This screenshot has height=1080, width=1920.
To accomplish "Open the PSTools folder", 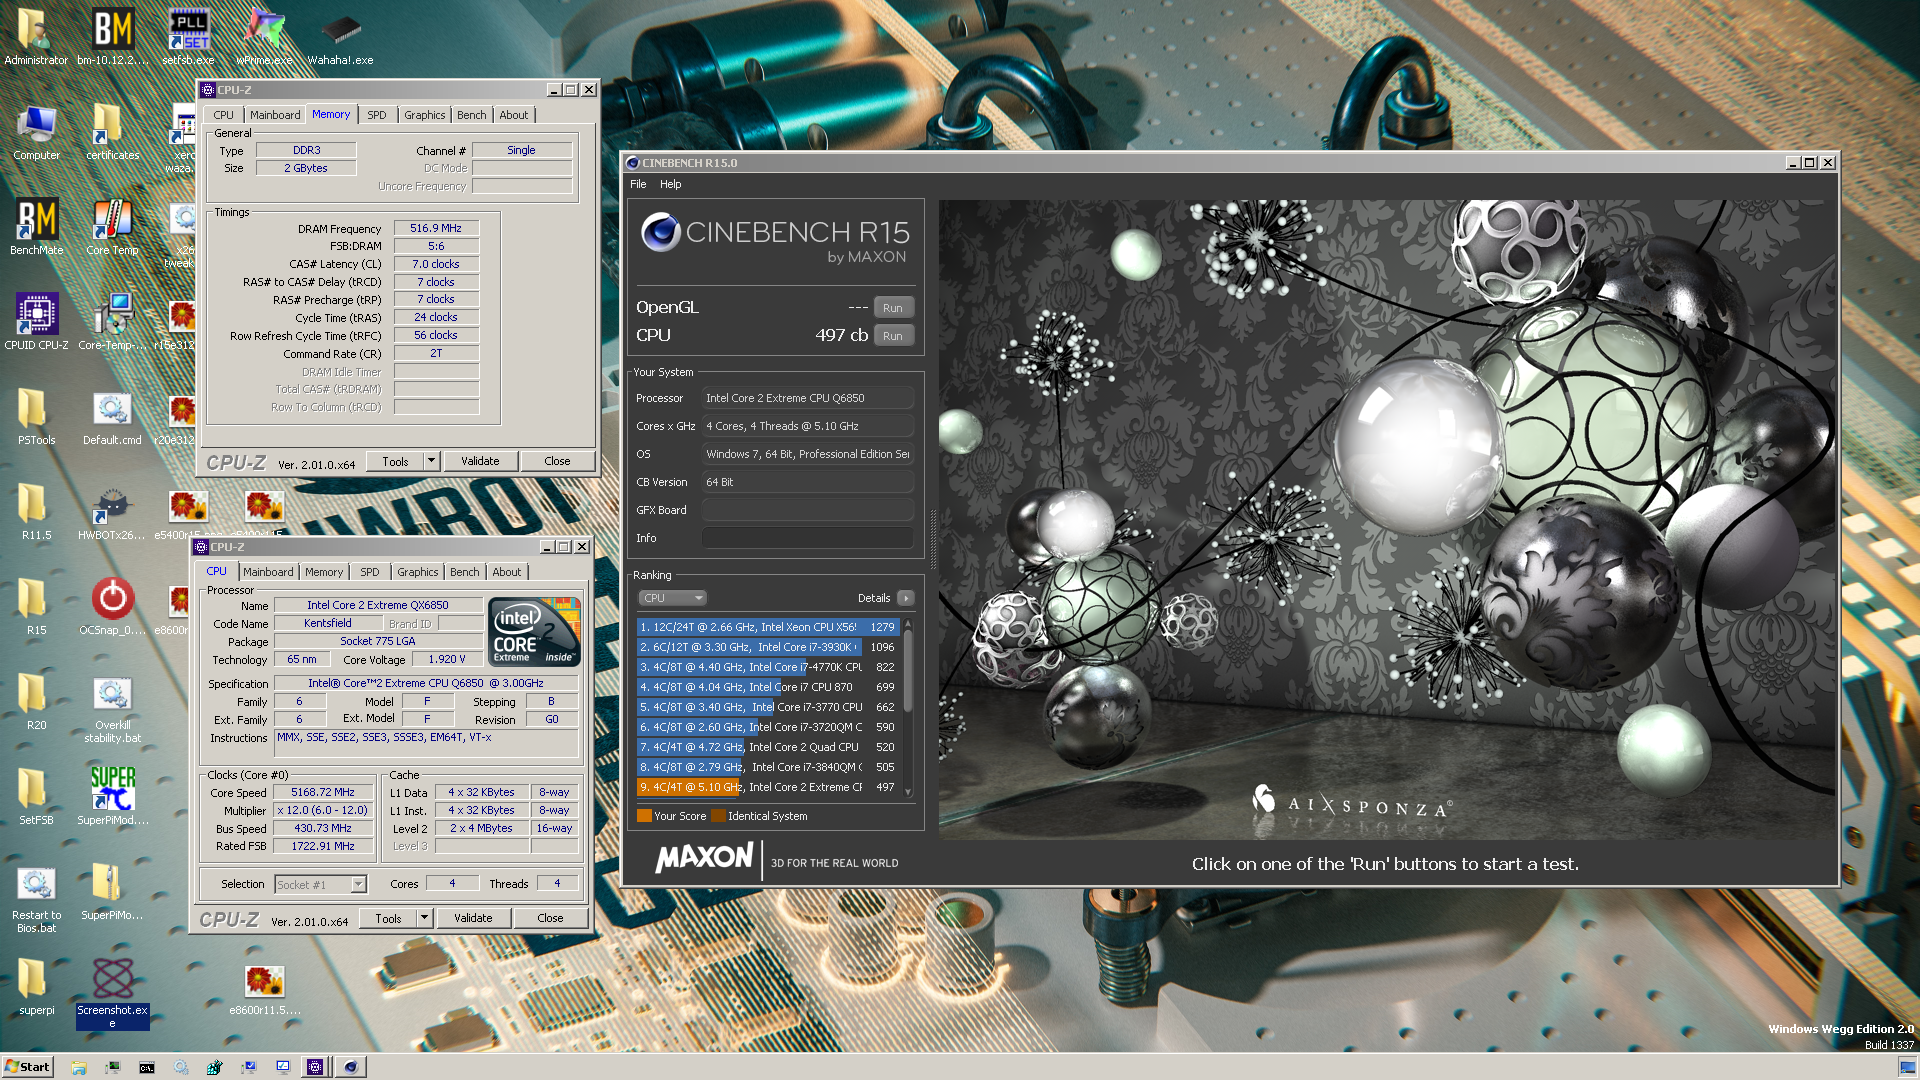I will point(36,417).
